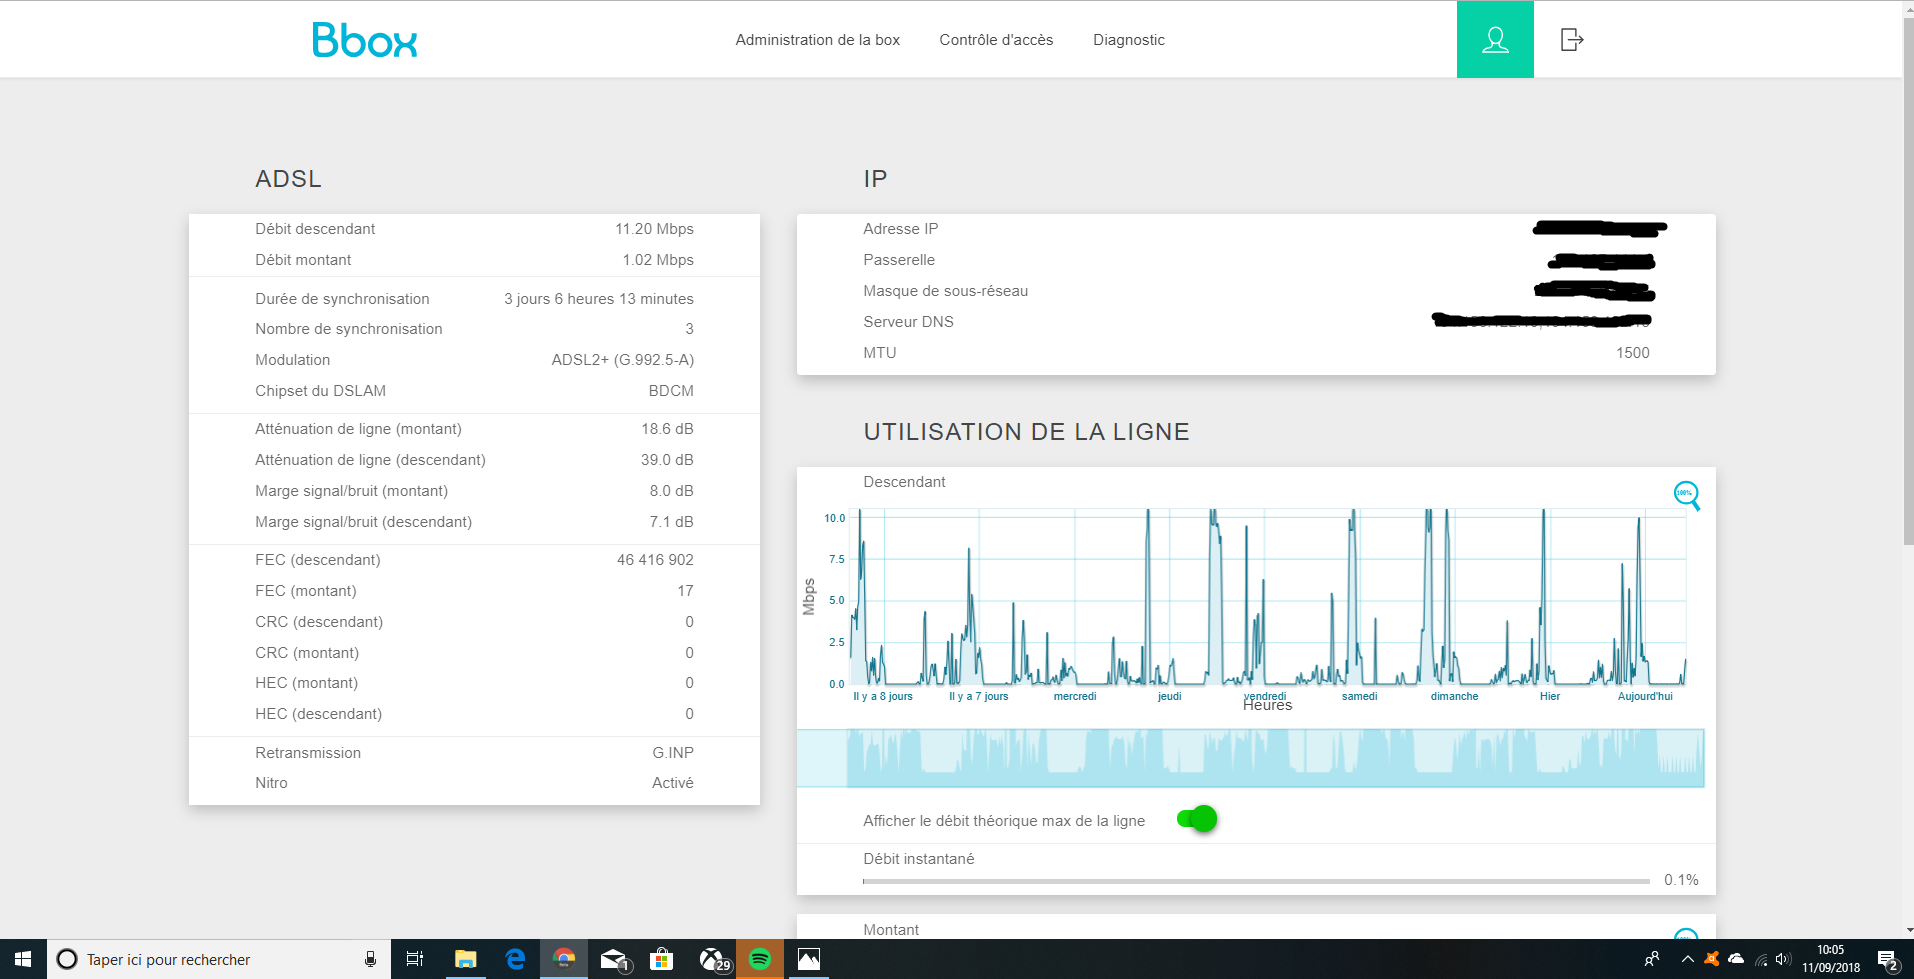Image resolution: width=1914 pixels, height=979 pixels.
Task: Click the Adresse IP label
Action: [x=900, y=229]
